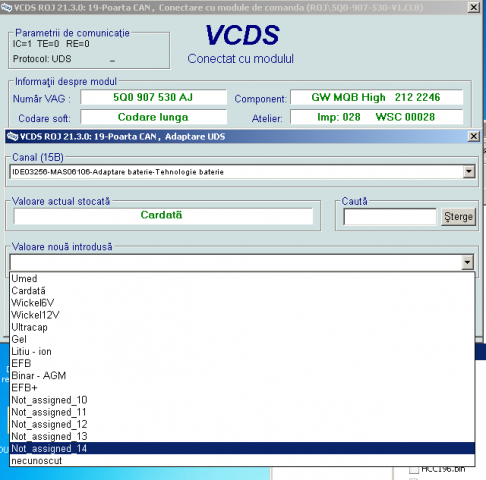Select 'Ultracap' battery option
This screenshot has width=486, height=480.
pos(242,327)
